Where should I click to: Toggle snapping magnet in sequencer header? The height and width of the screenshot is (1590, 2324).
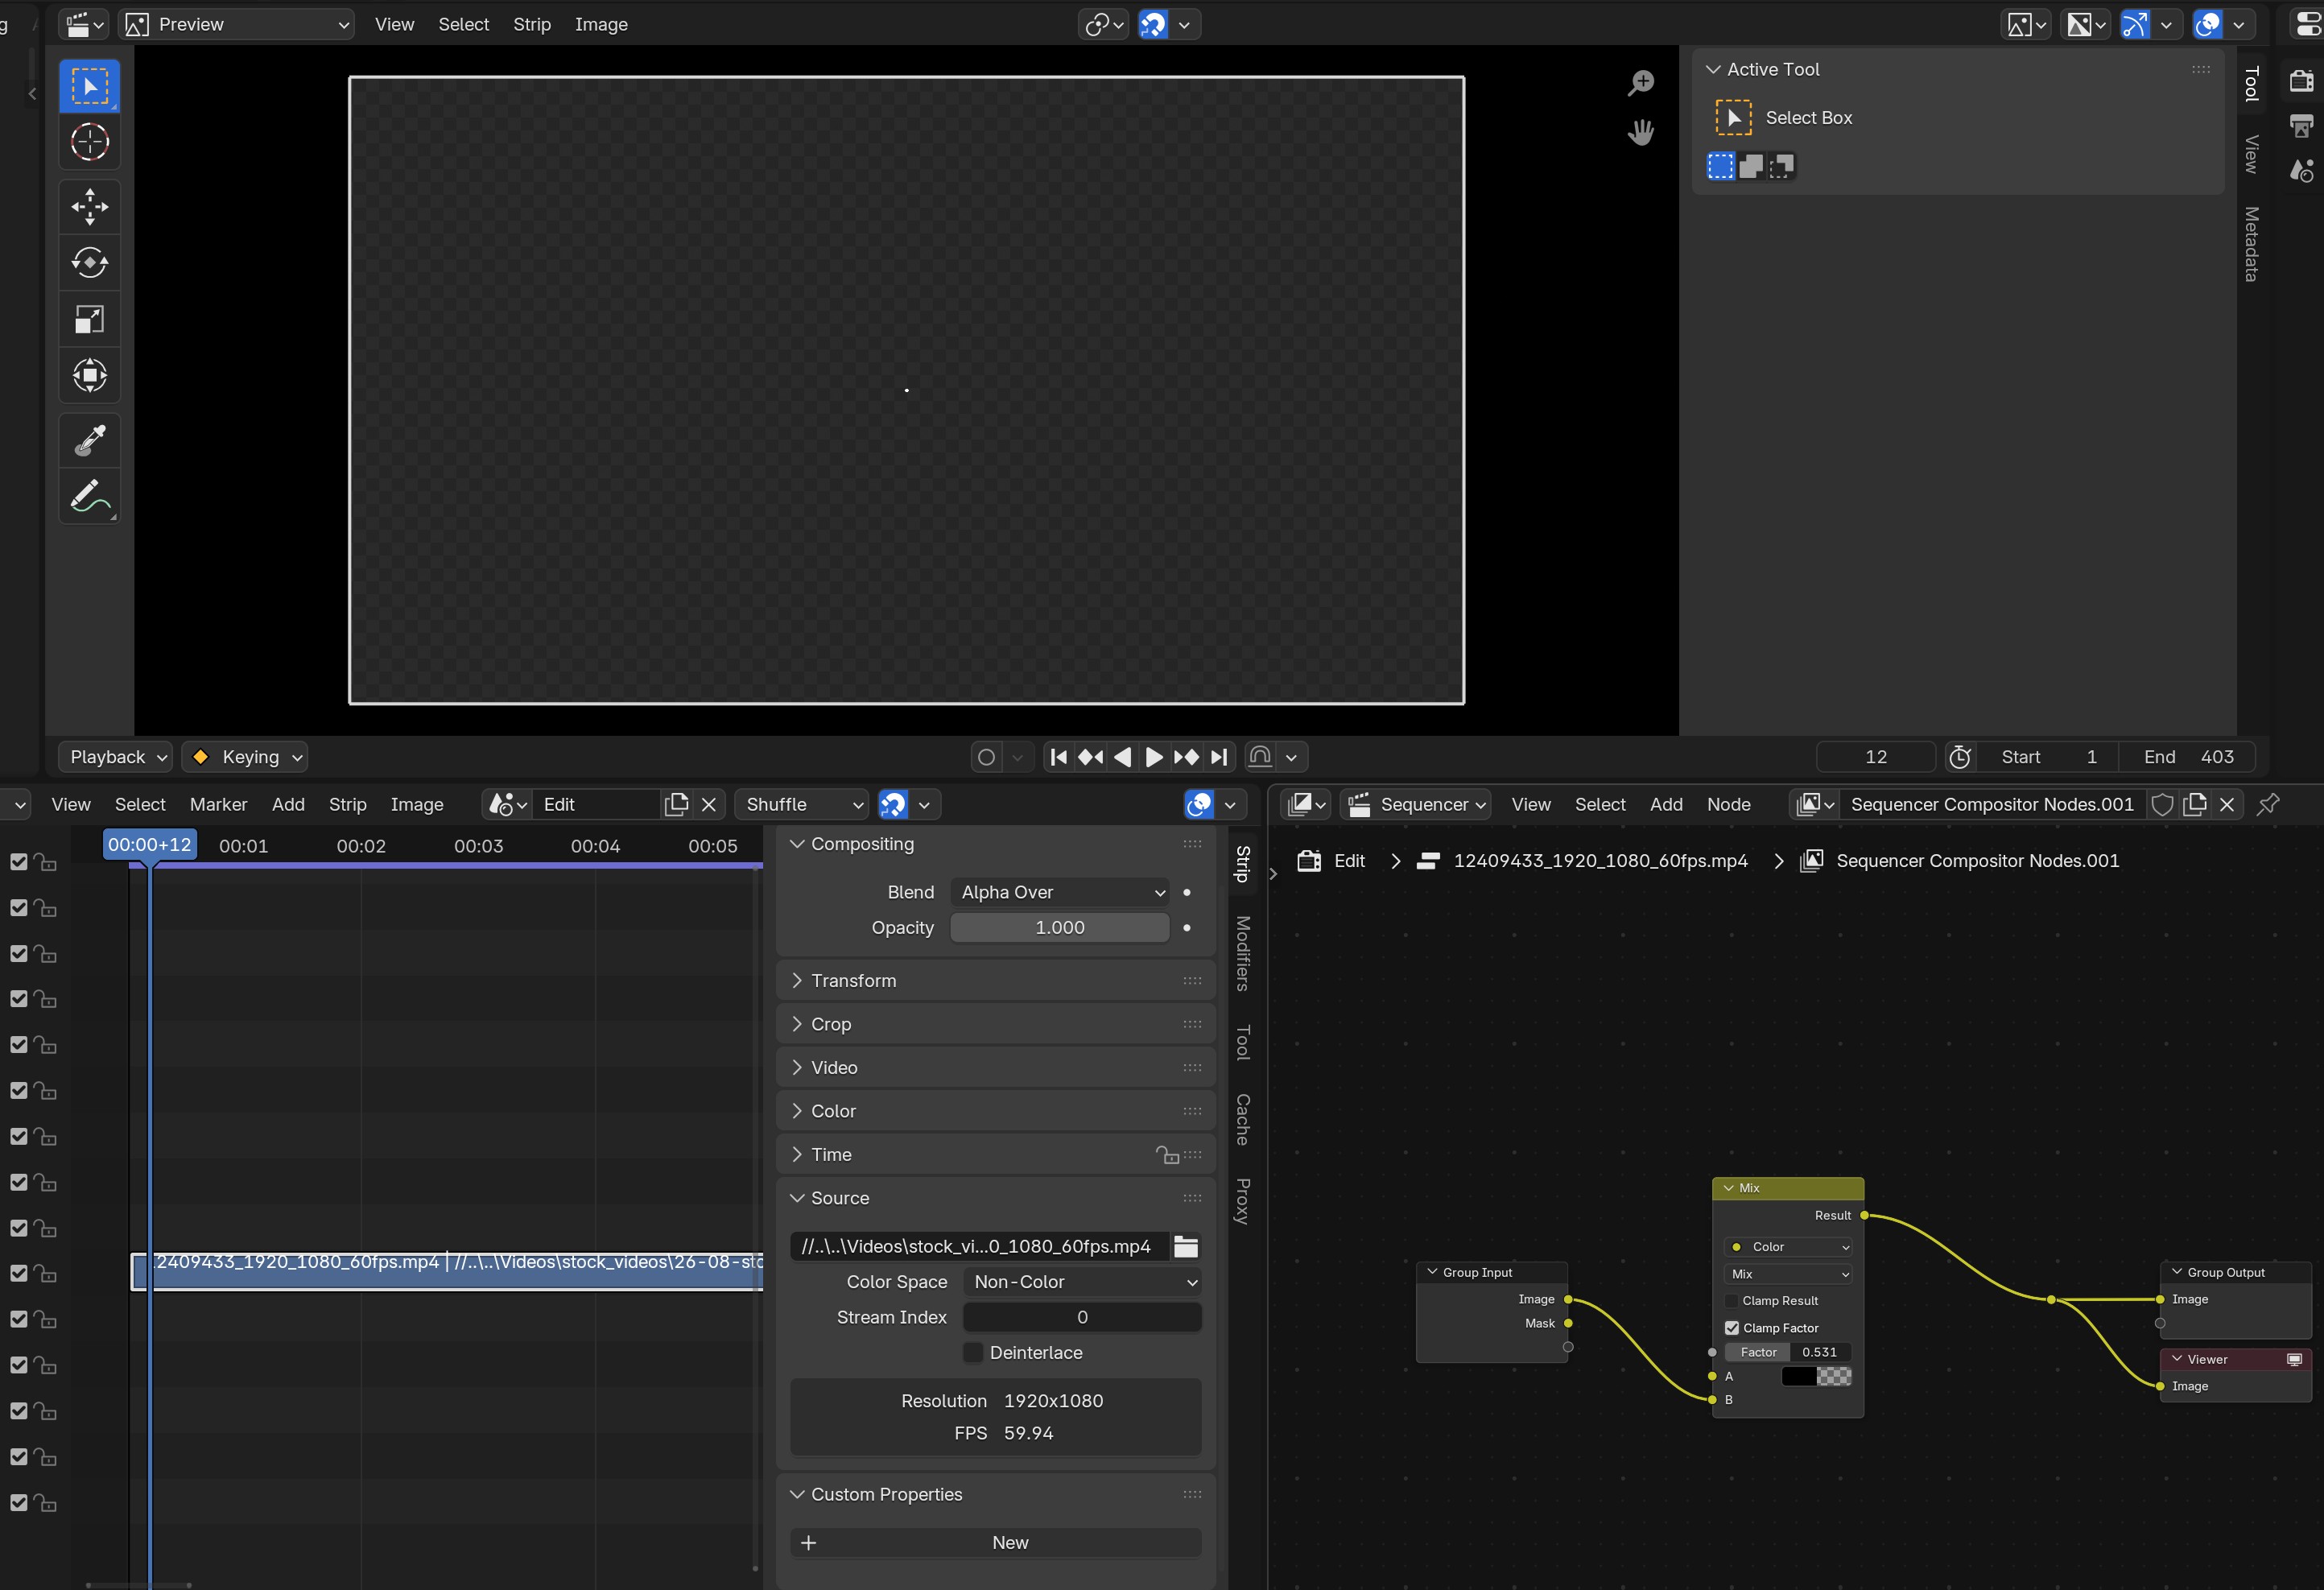click(x=893, y=804)
